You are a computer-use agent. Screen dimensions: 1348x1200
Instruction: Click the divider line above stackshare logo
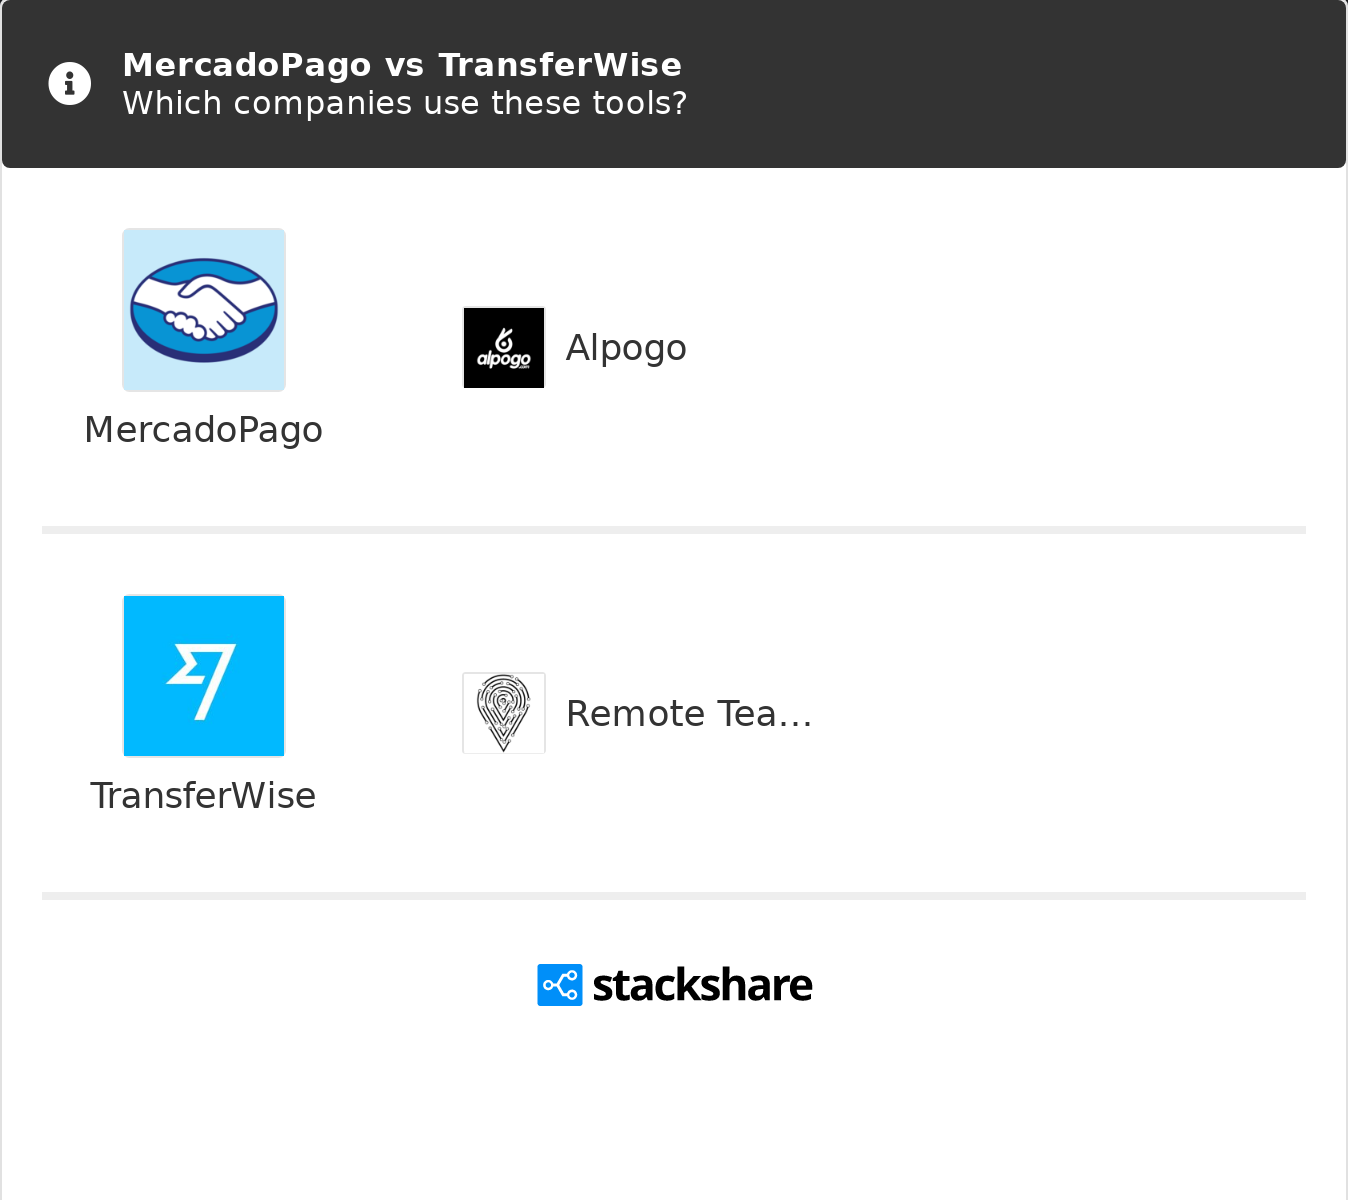tap(674, 896)
